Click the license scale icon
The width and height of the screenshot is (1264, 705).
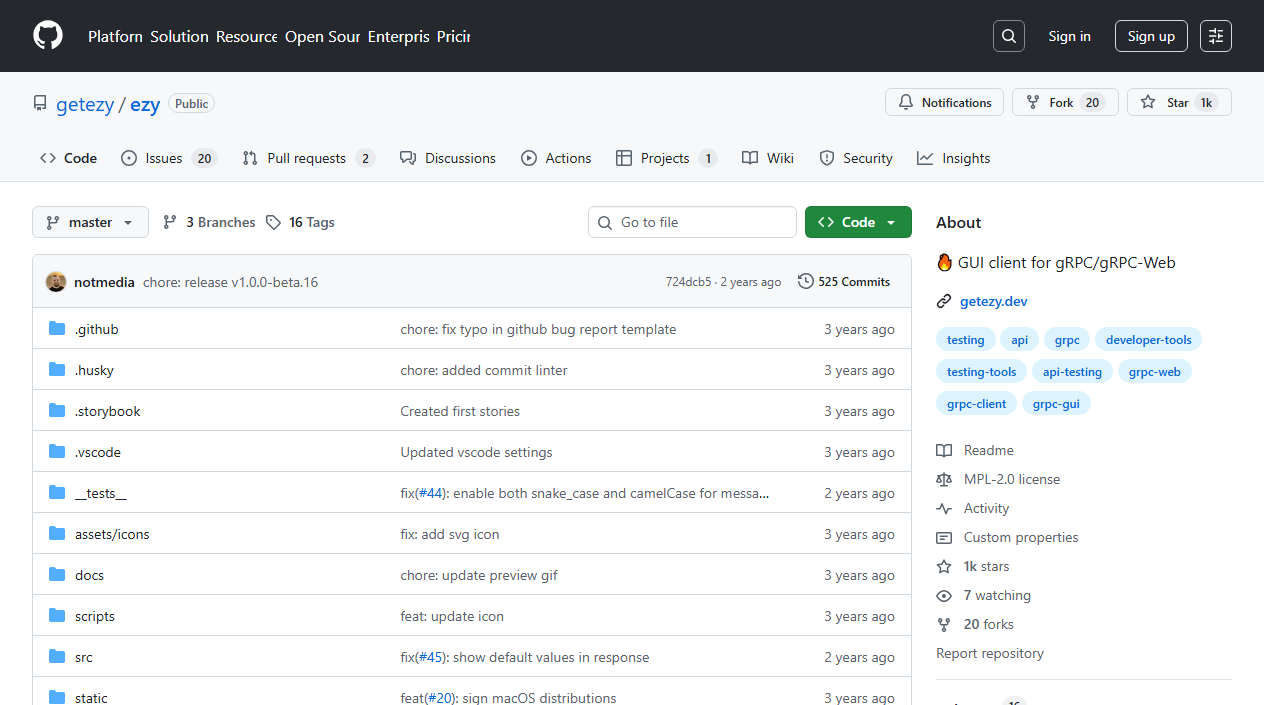(944, 479)
